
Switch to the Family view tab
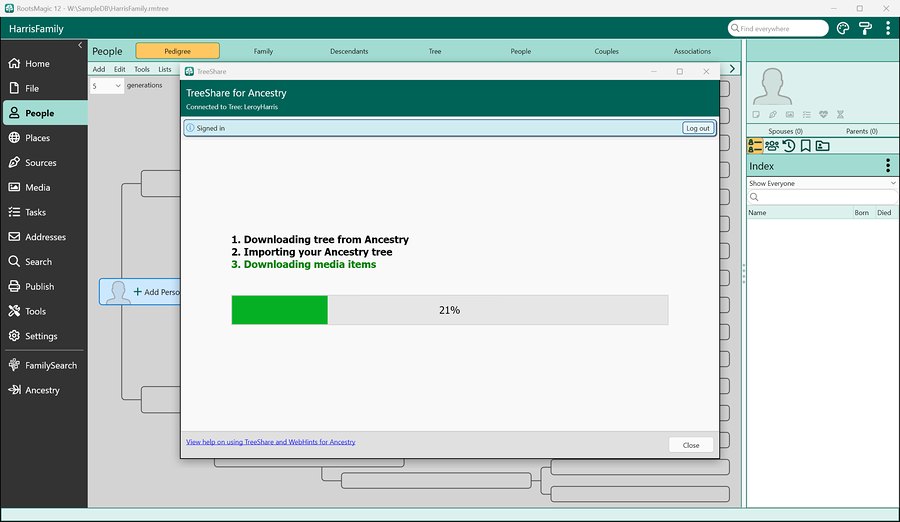point(263,51)
